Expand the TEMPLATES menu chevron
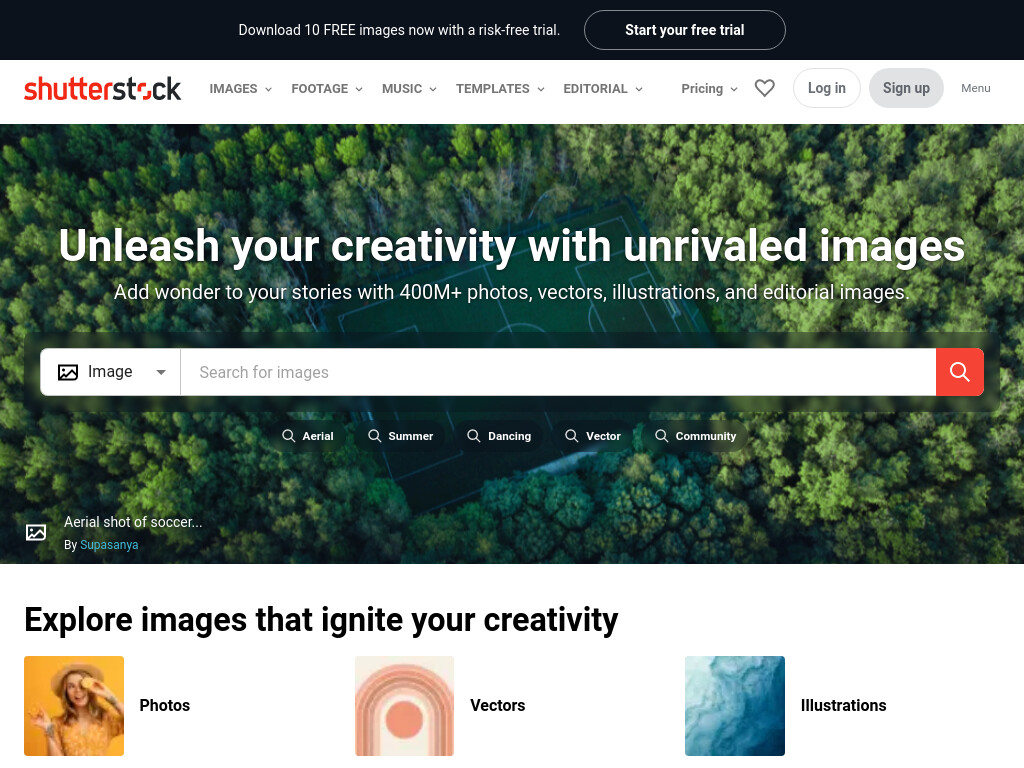Viewport: 1024px width, 768px height. (541, 89)
